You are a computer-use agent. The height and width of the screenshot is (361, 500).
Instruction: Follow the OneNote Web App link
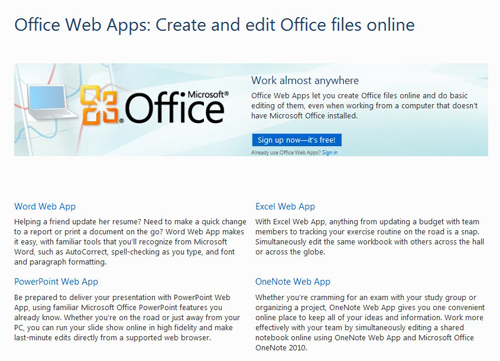[293, 282]
